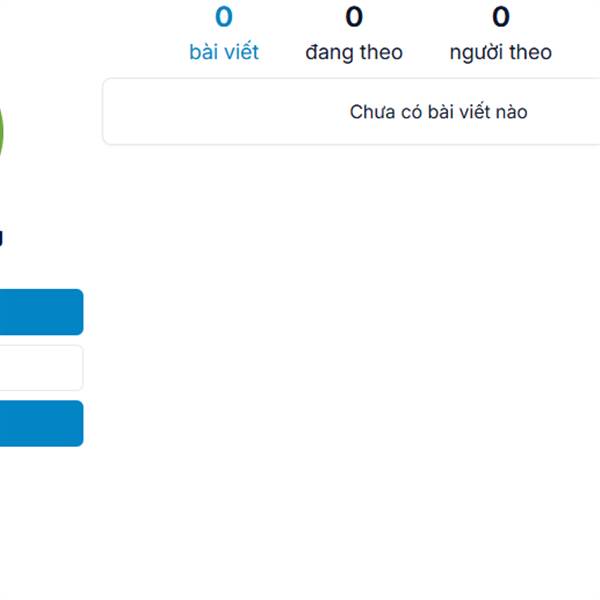Select the người theo label text
The height and width of the screenshot is (600, 600).
click(501, 52)
